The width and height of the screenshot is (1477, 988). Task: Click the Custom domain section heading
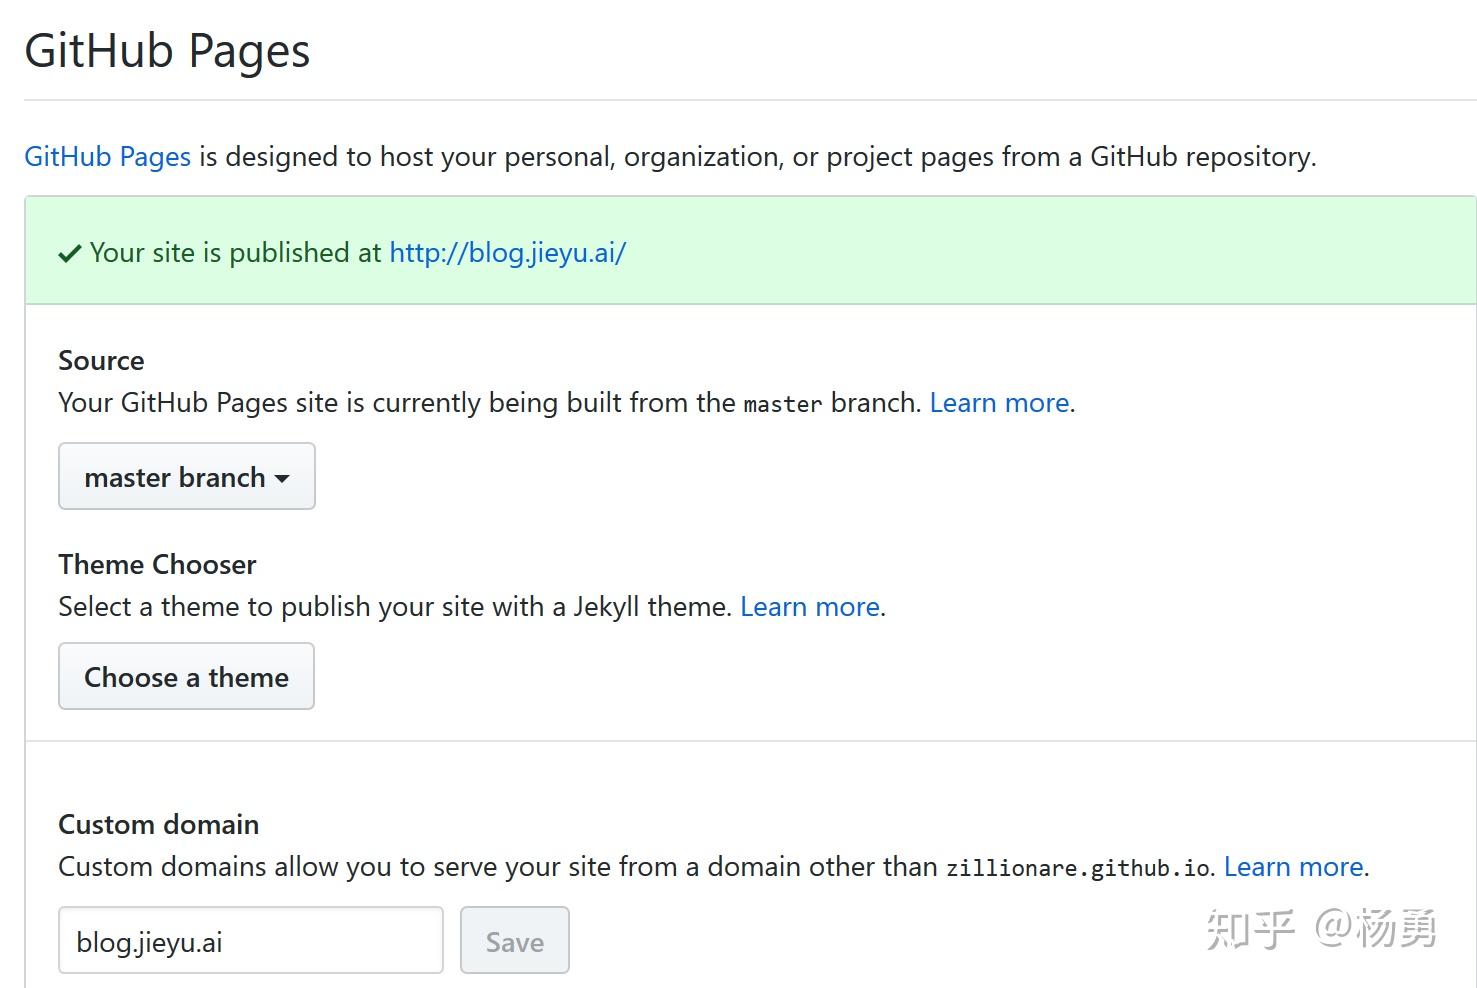pos(158,825)
